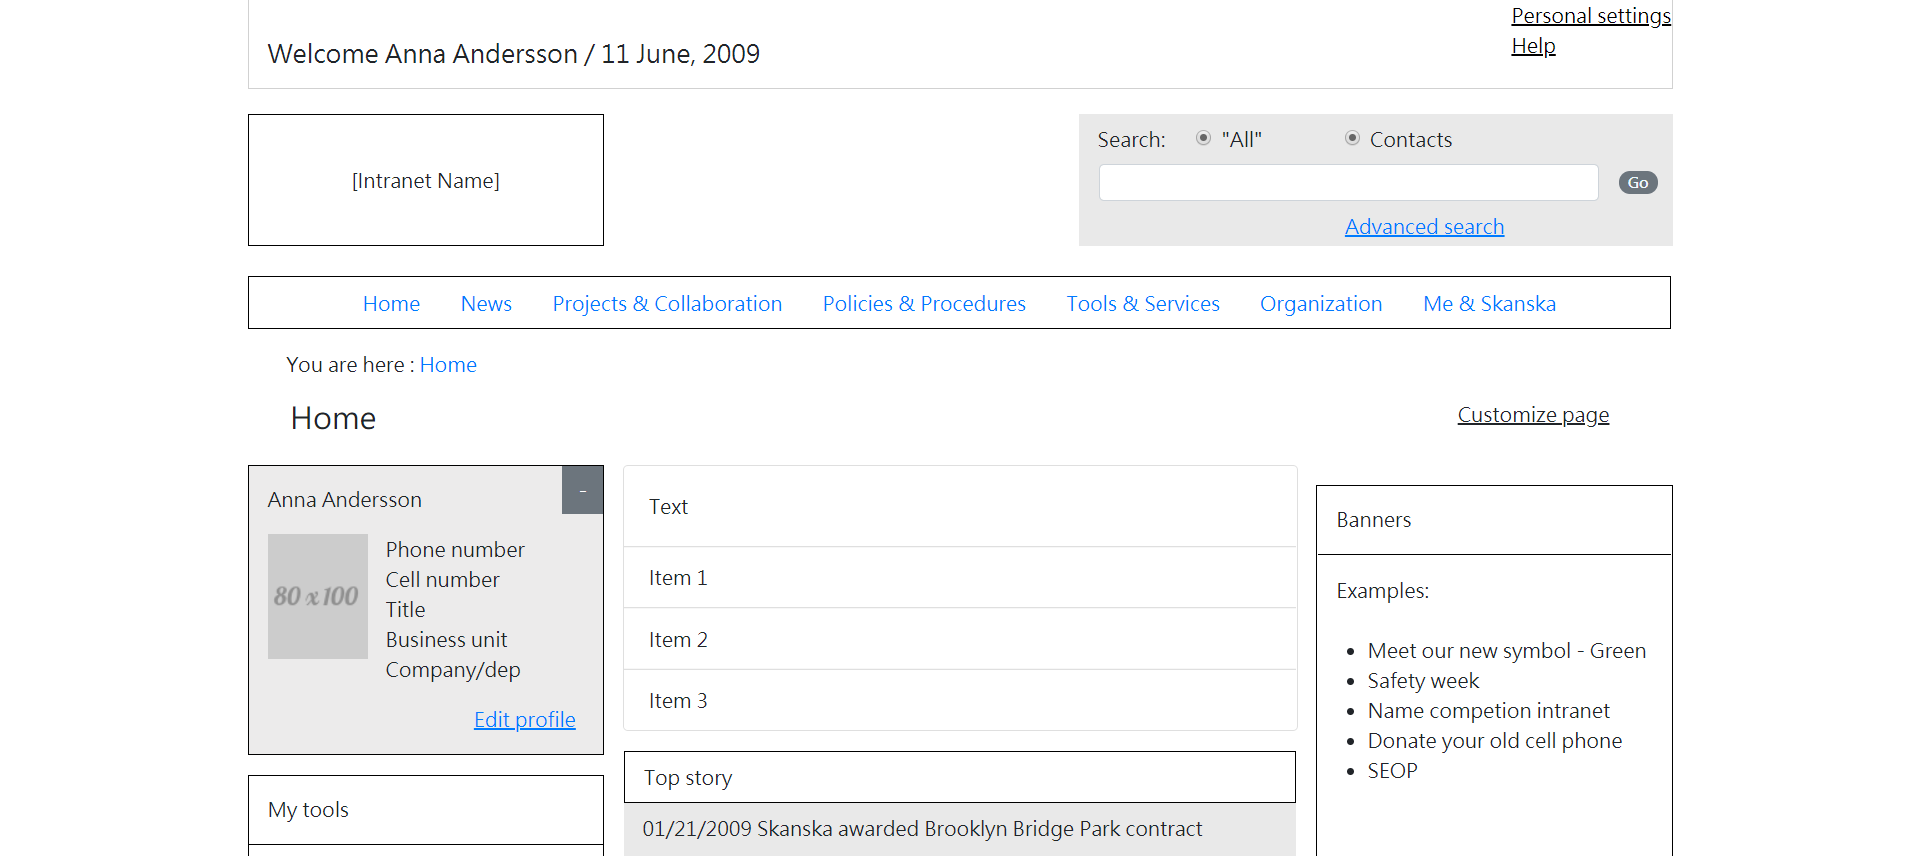Select the Contacts search radio button
Viewport: 1920px width, 856px height.
click(1352, 138)
